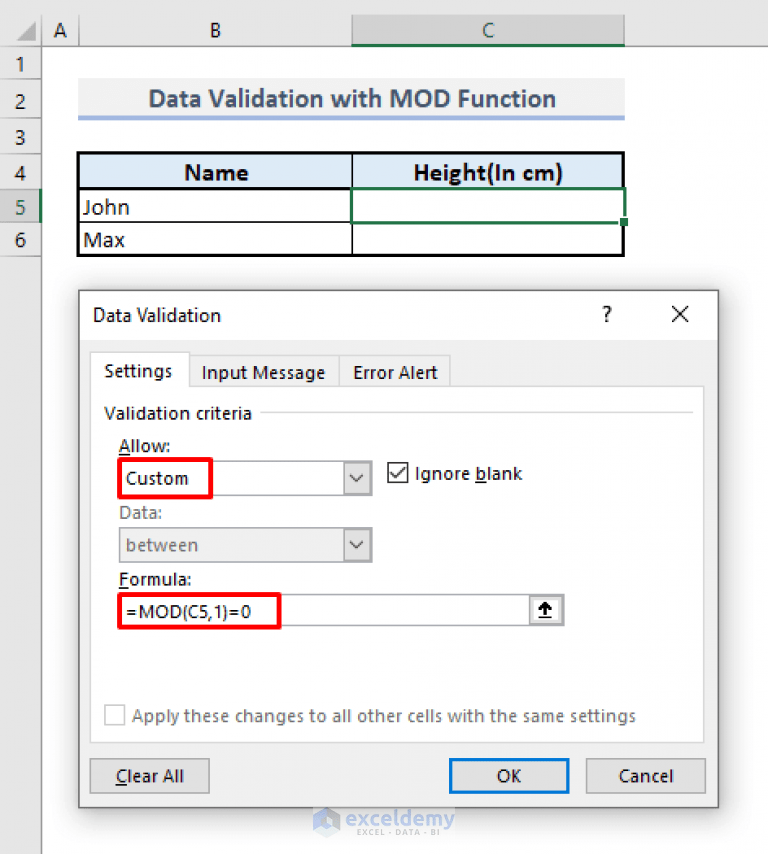Click the Clear All button
The height and width of the screenshot is (854, 768).
tap(149, 776)
